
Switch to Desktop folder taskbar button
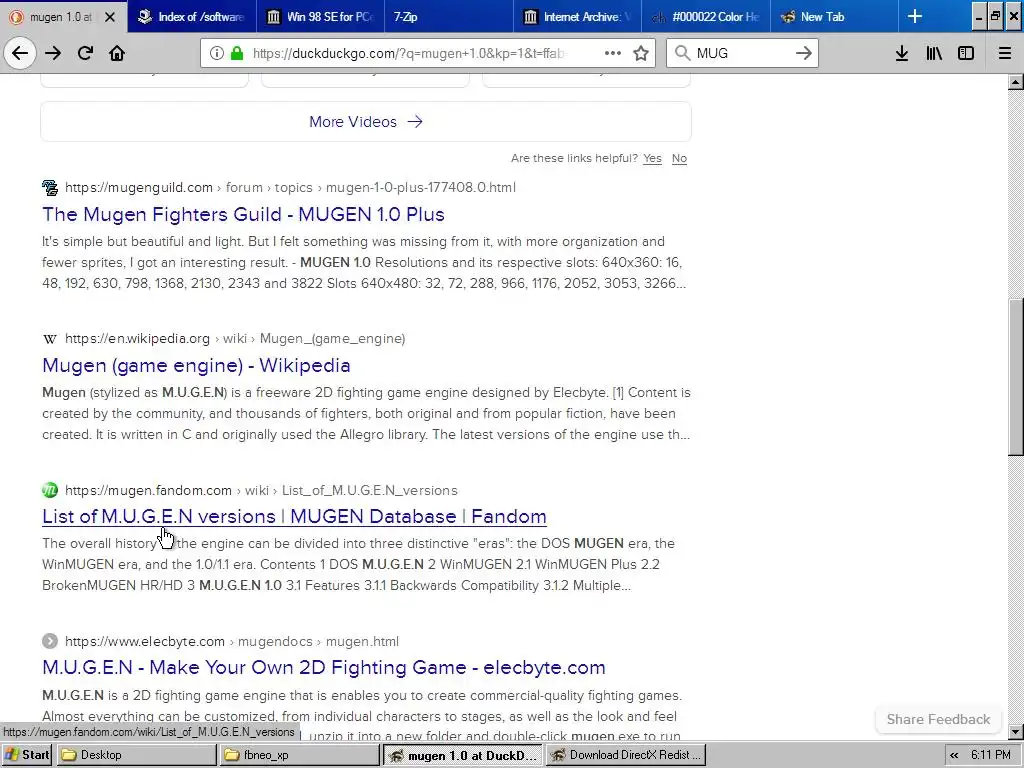(136, 755)
